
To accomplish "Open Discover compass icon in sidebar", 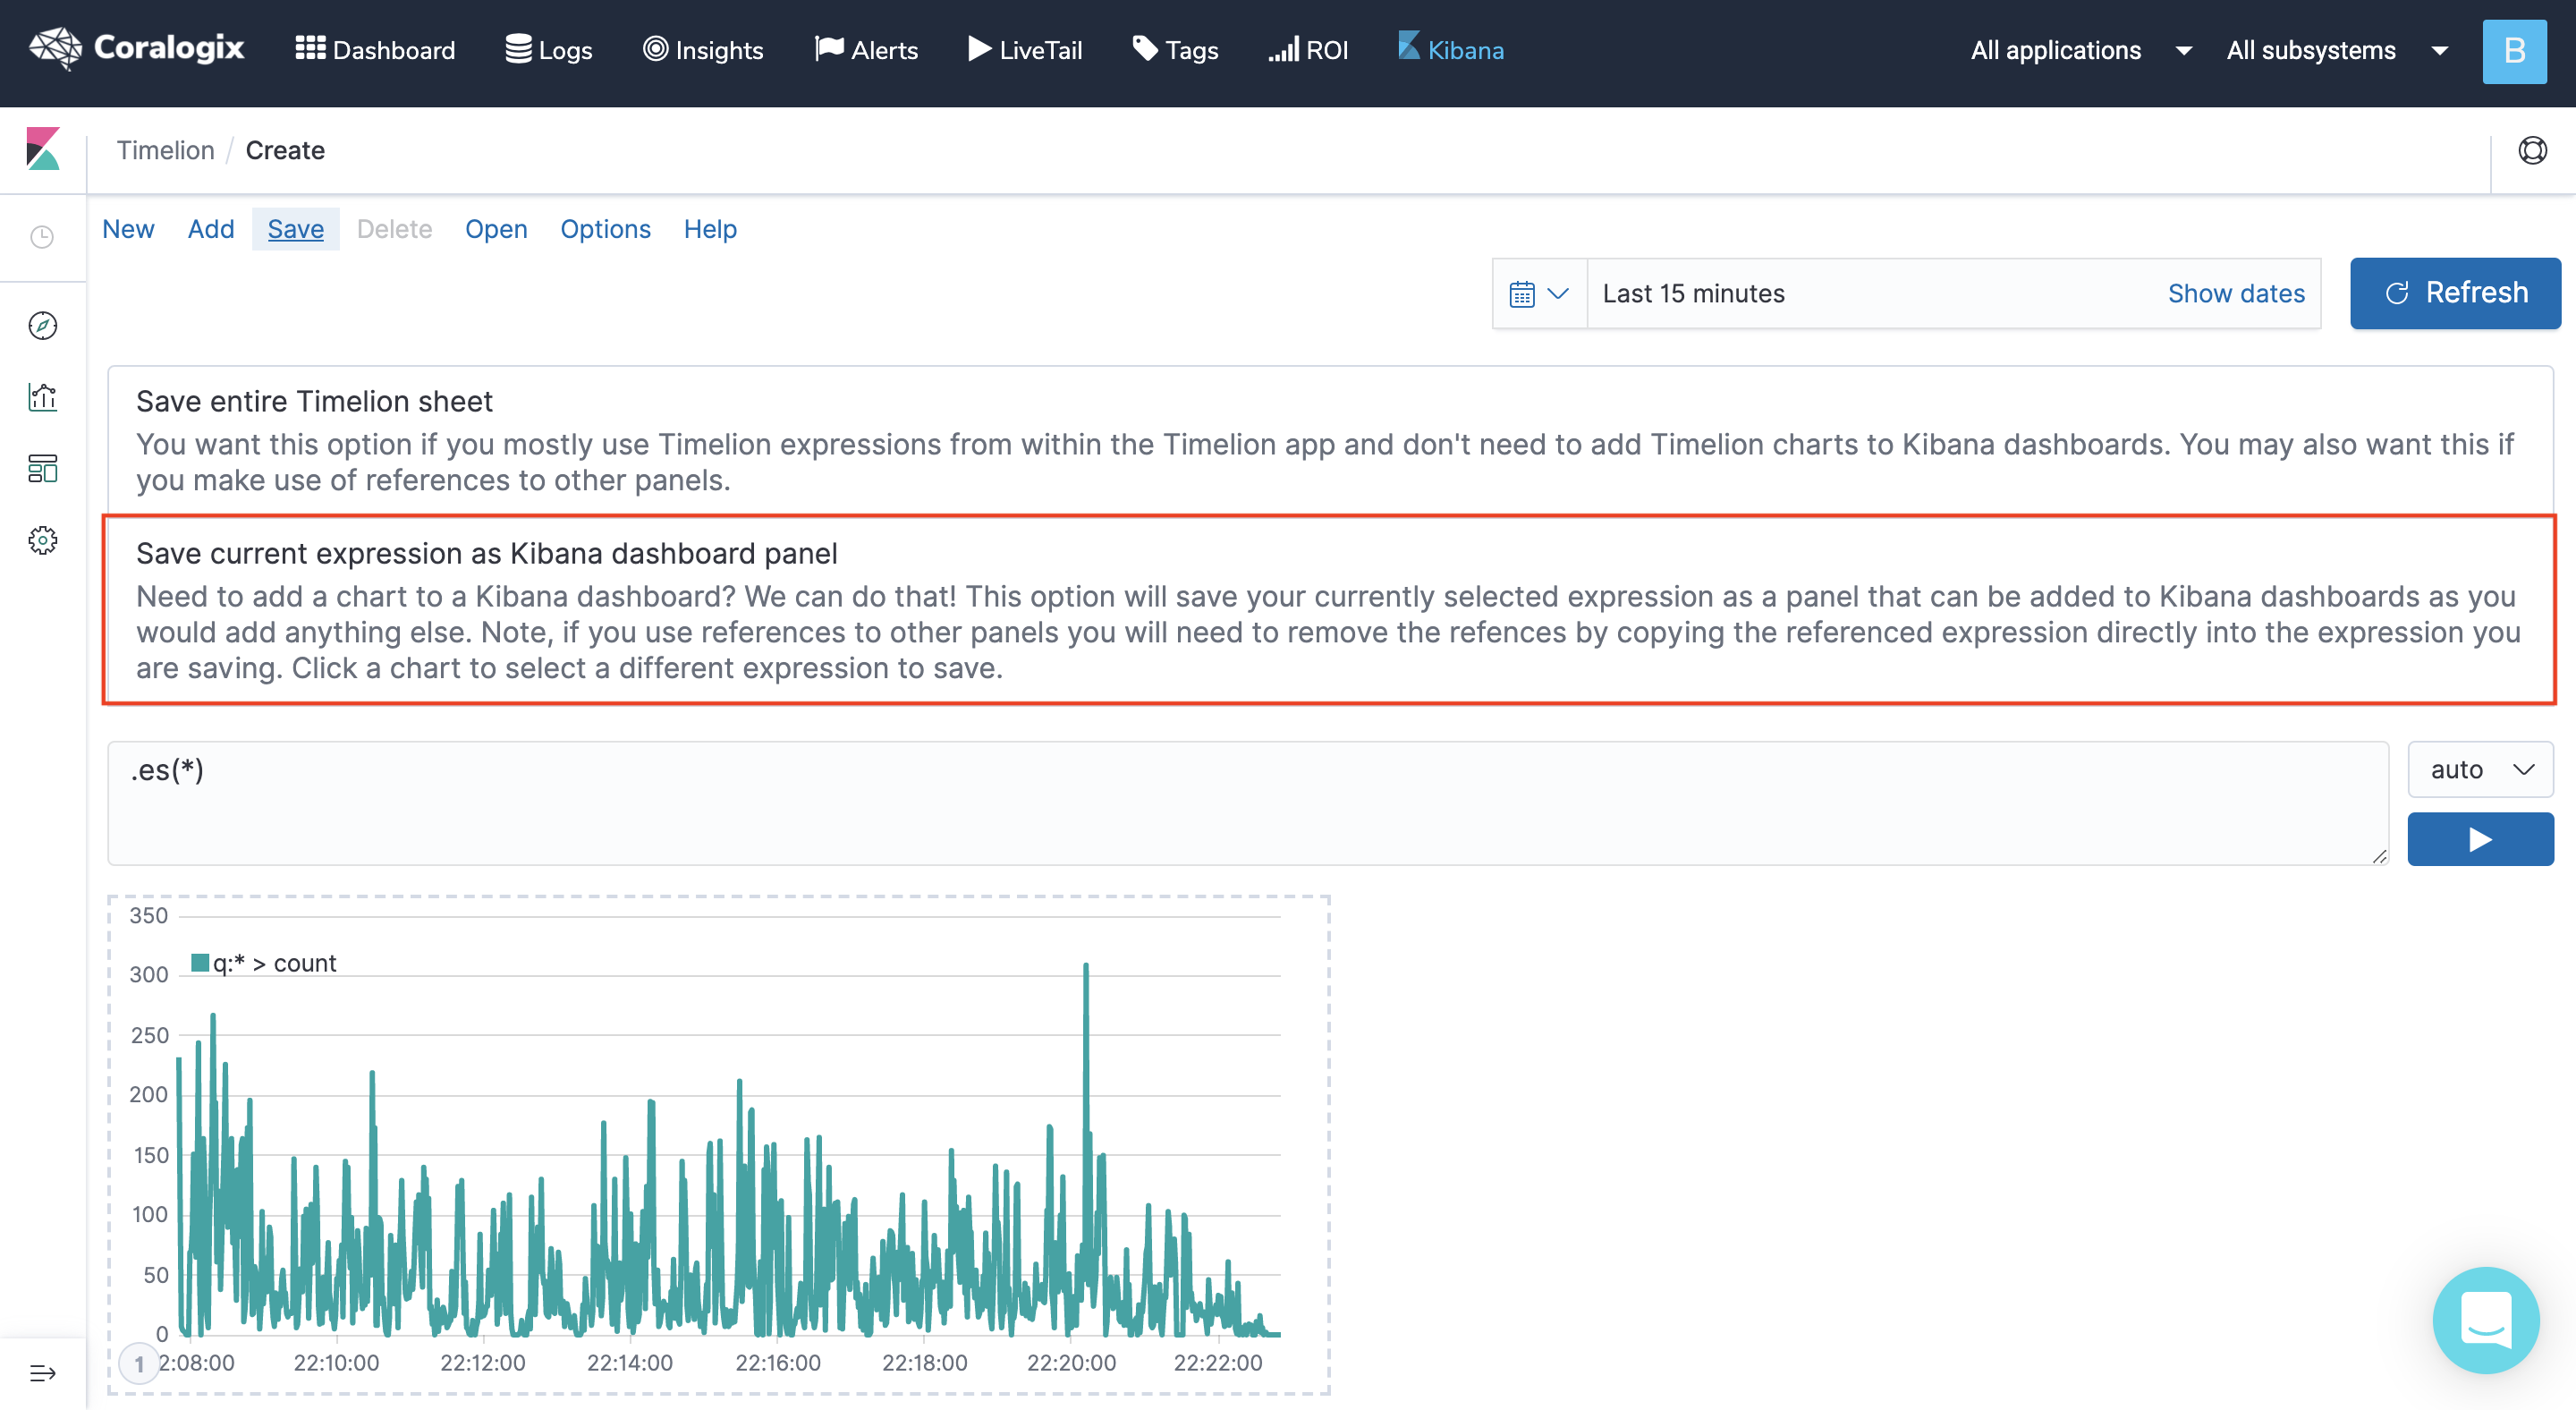I will (42, 325).
